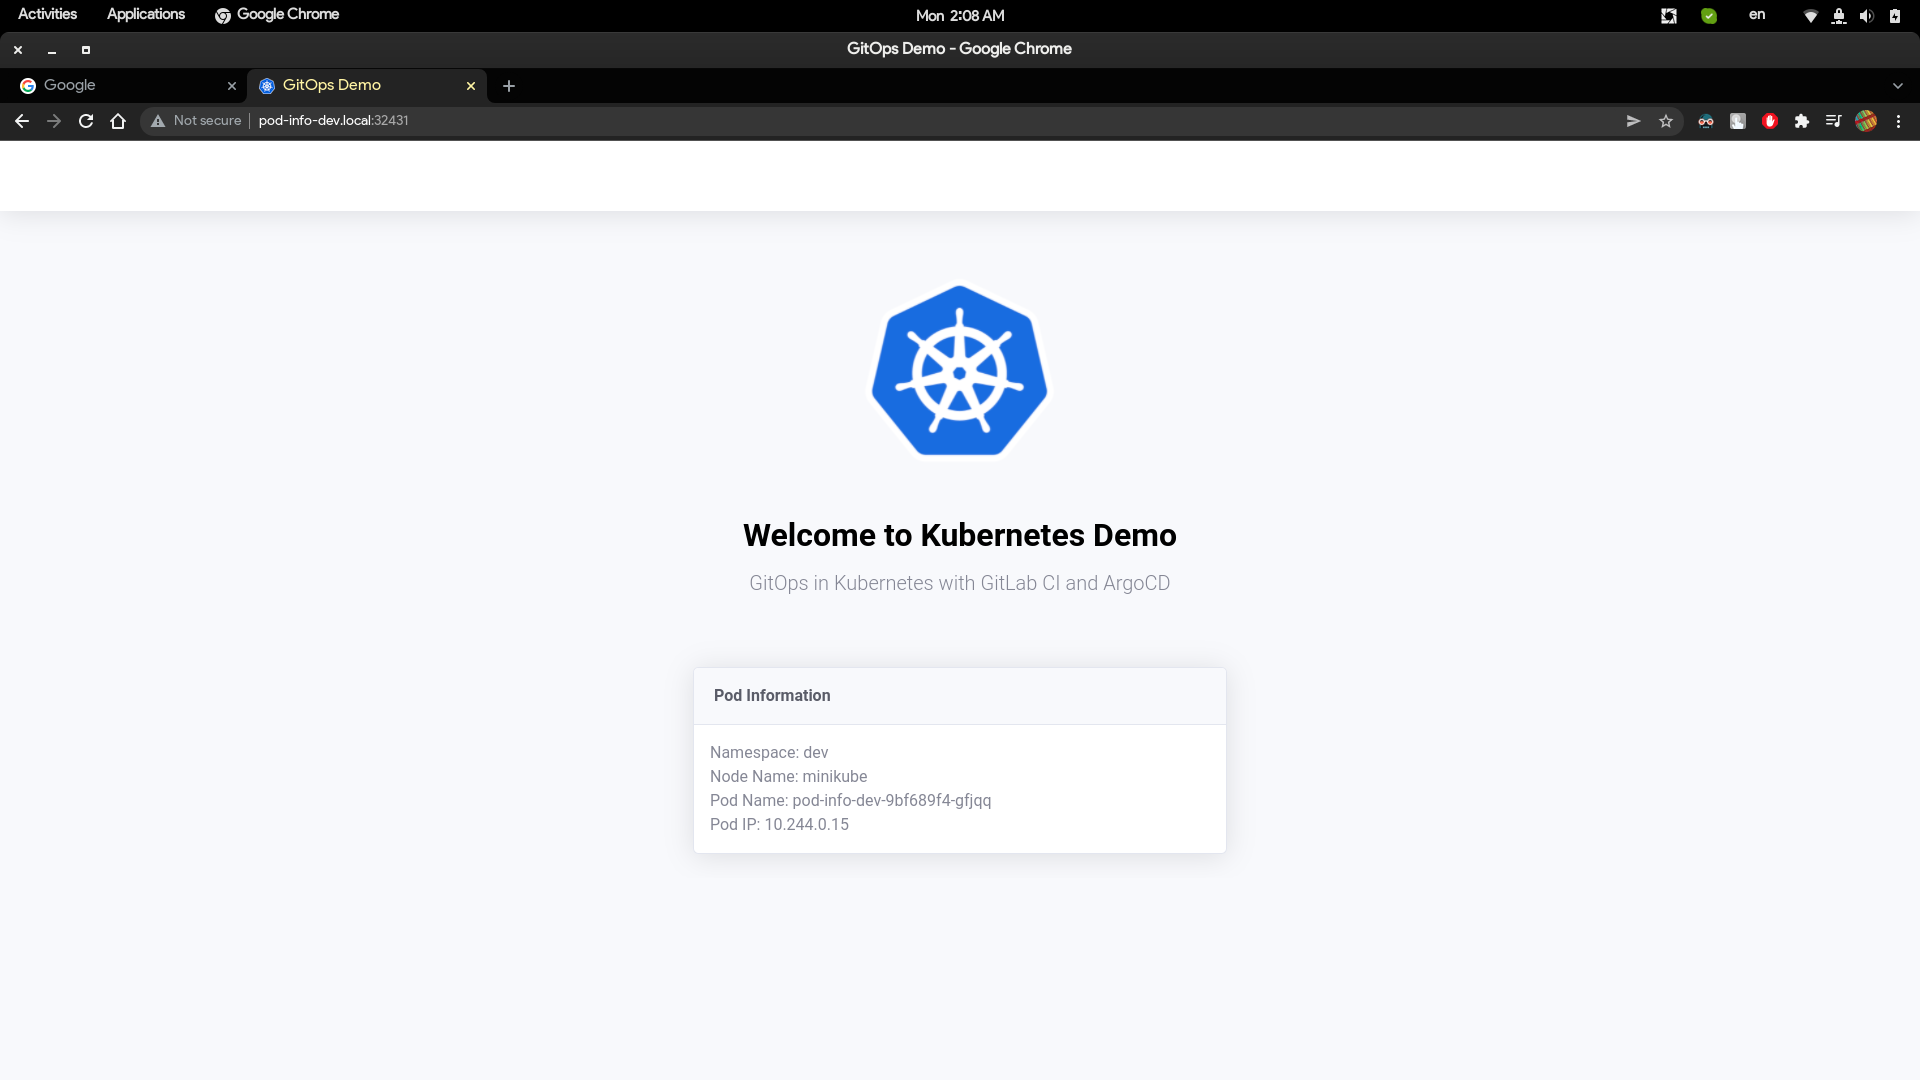Open the Google Chrome app menu in top bar
The image size is (1920, 1080).
pos(277,14)
